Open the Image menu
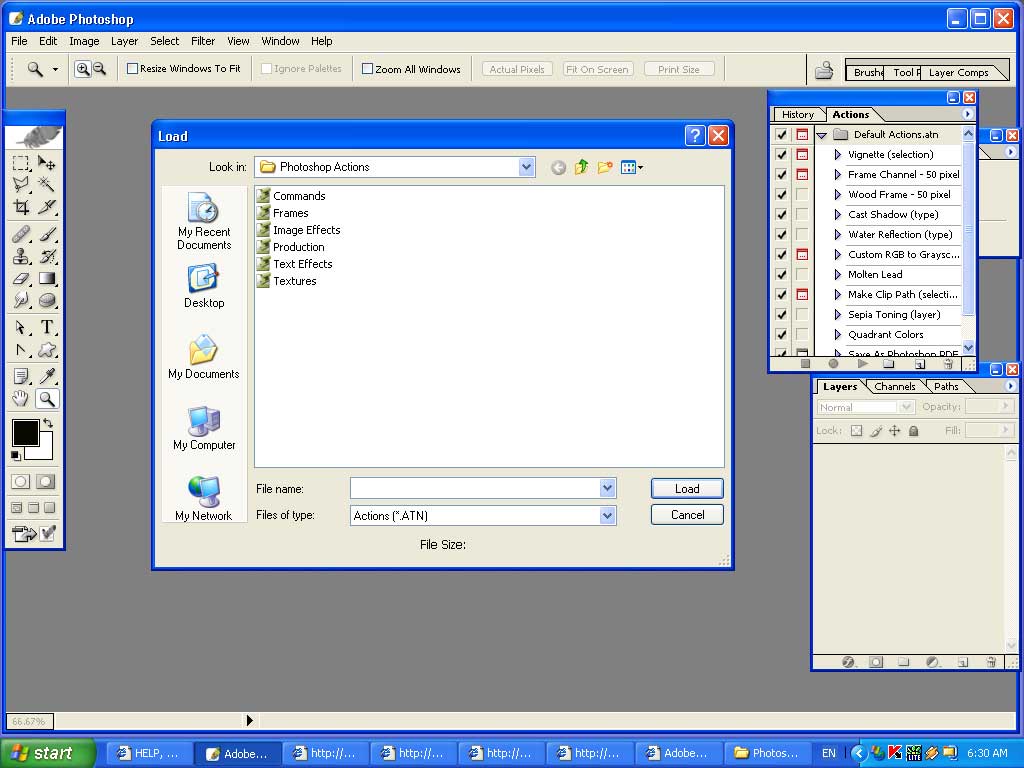The width and height of the screenshot is (1024, 768). tap(84, 41)
